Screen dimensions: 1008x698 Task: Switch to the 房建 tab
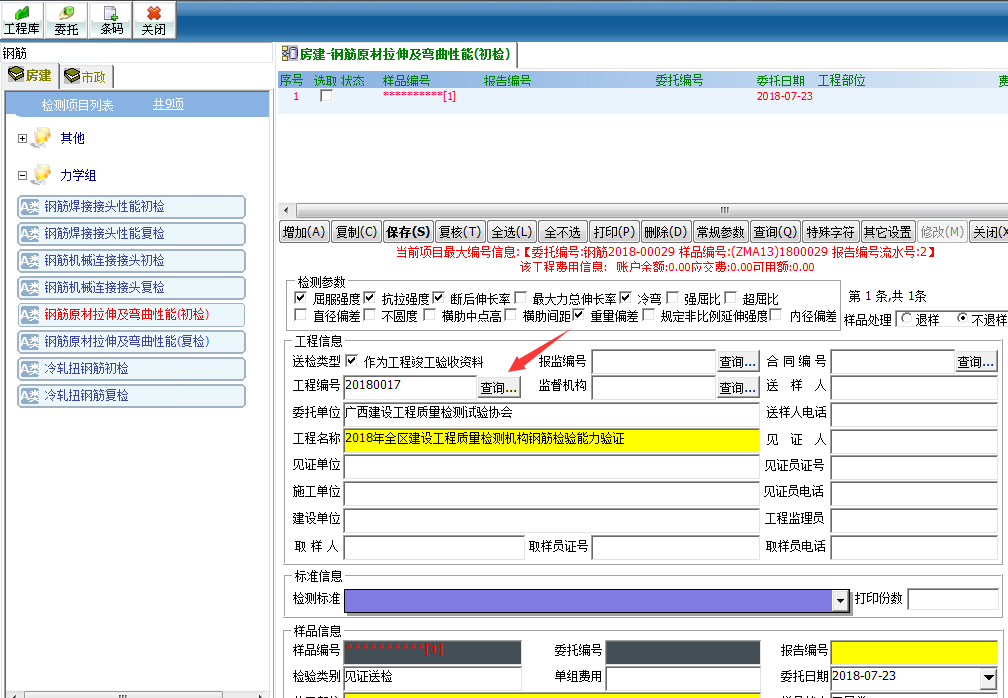pyautogui.click(x=31, y=76)
